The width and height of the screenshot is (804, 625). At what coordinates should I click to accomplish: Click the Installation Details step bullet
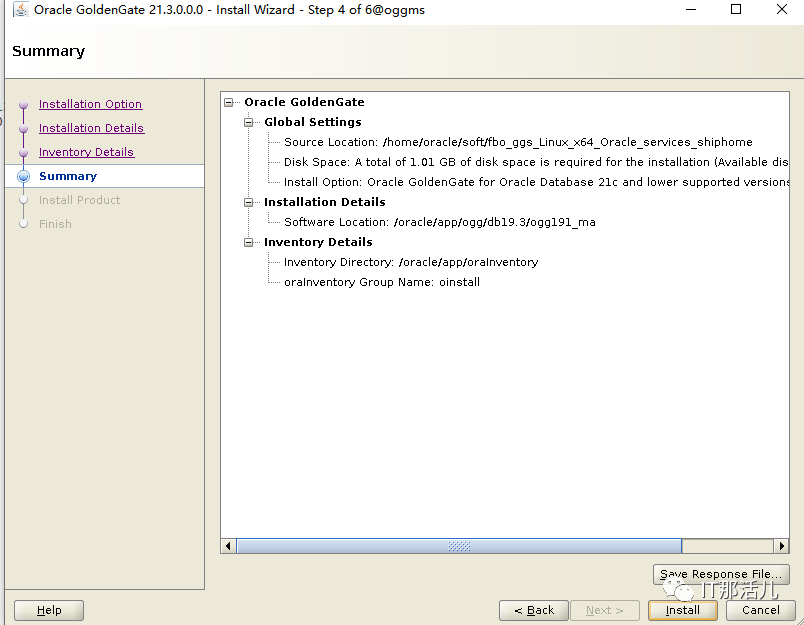coord(24,129)
